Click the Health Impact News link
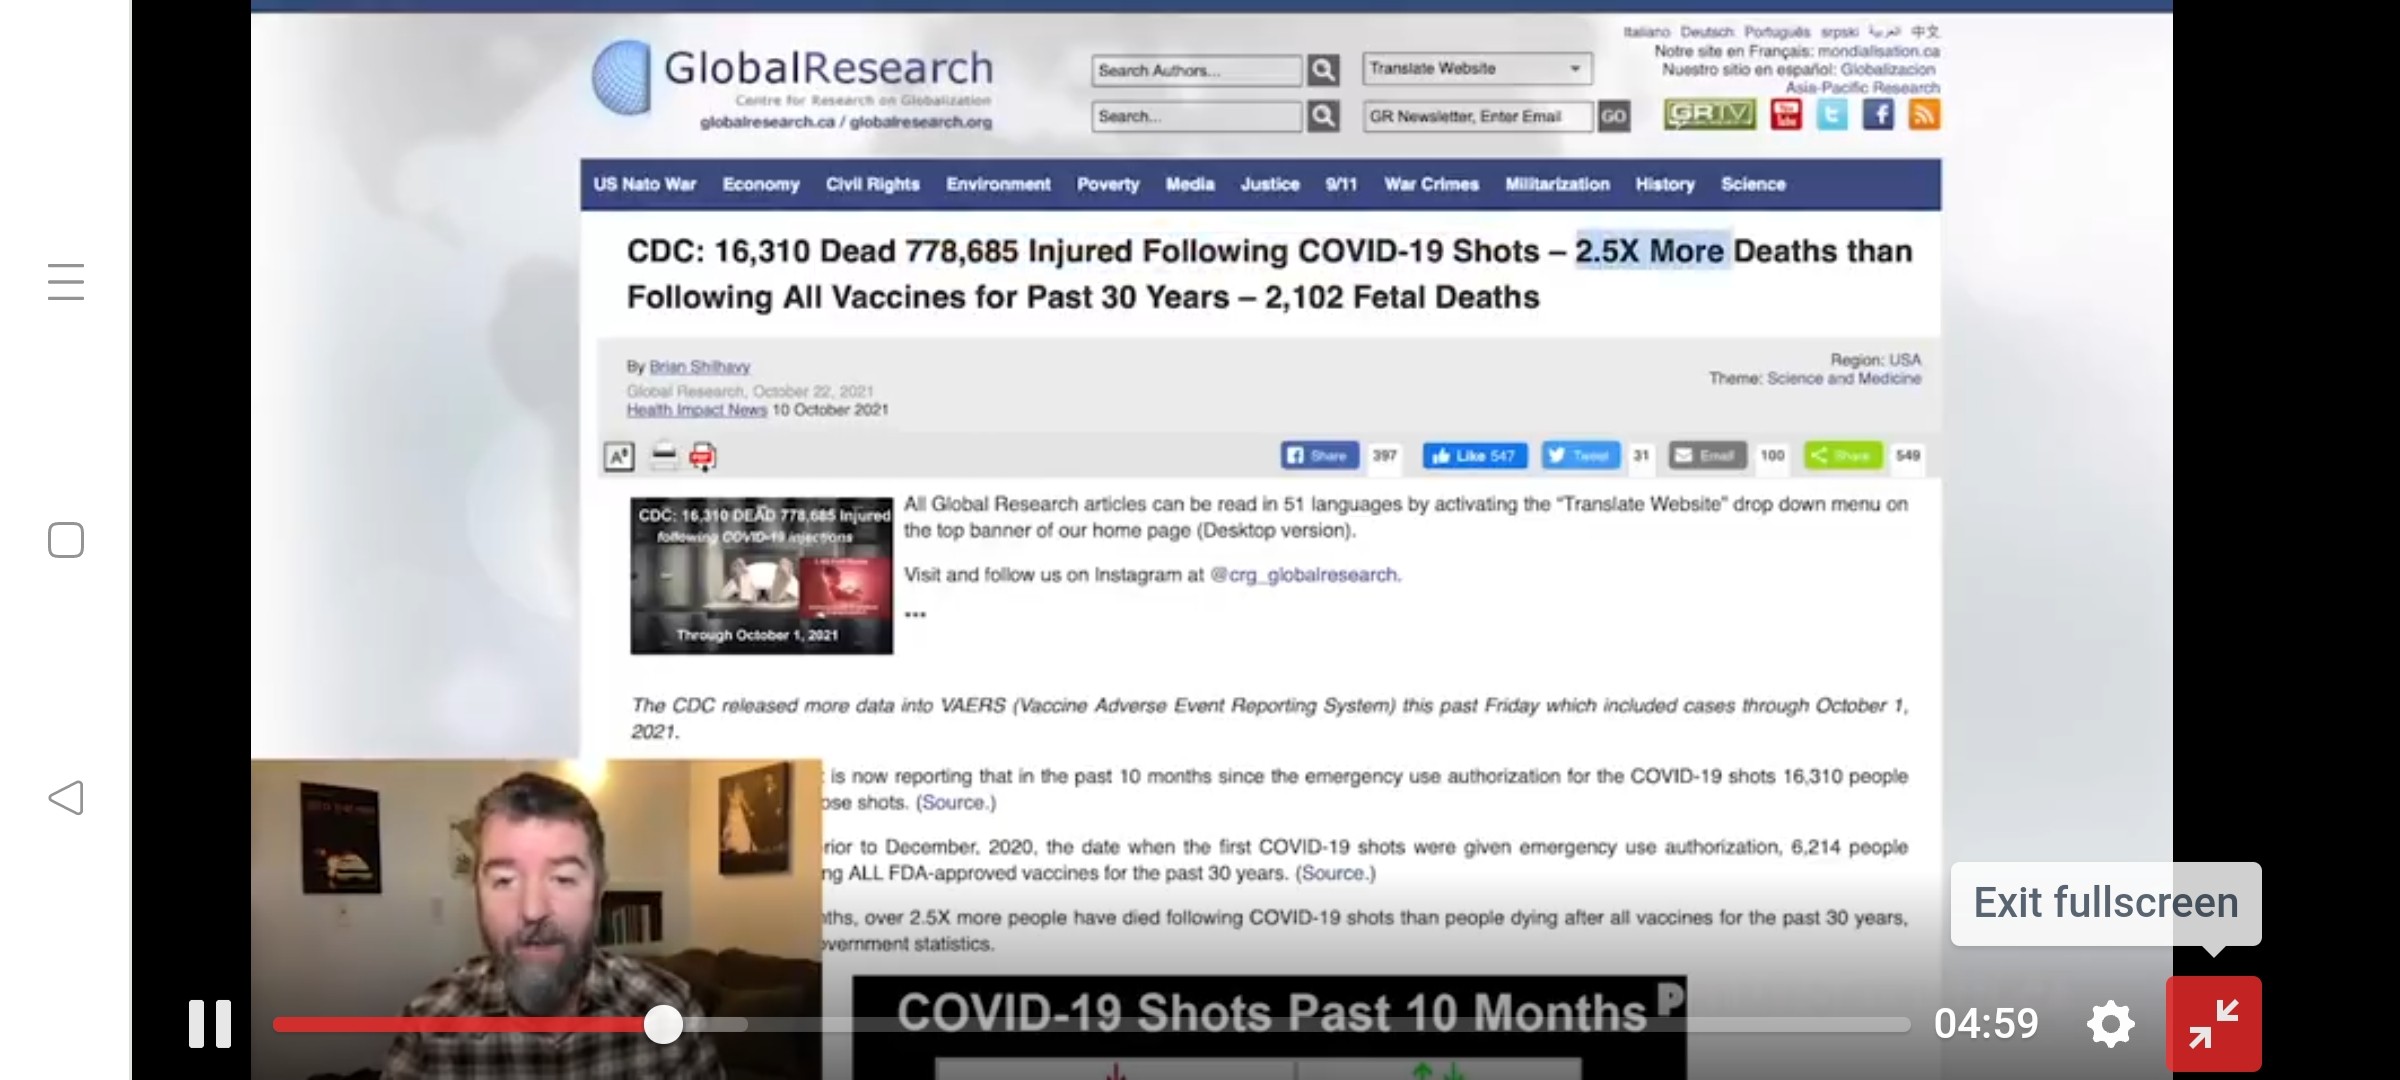Viewport: 2400px width, 1080px height. click(697, 410)
